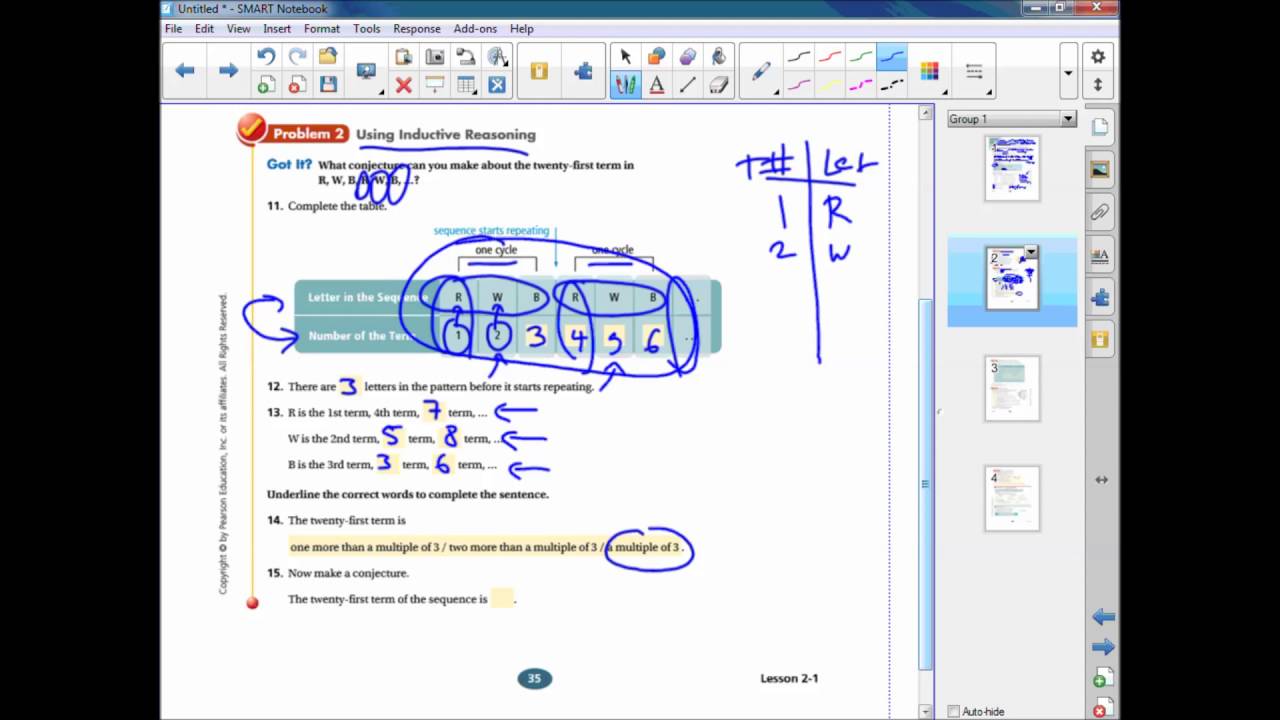
Task: Delete selection with the red X icon
Action: click(x=404, y=86)
